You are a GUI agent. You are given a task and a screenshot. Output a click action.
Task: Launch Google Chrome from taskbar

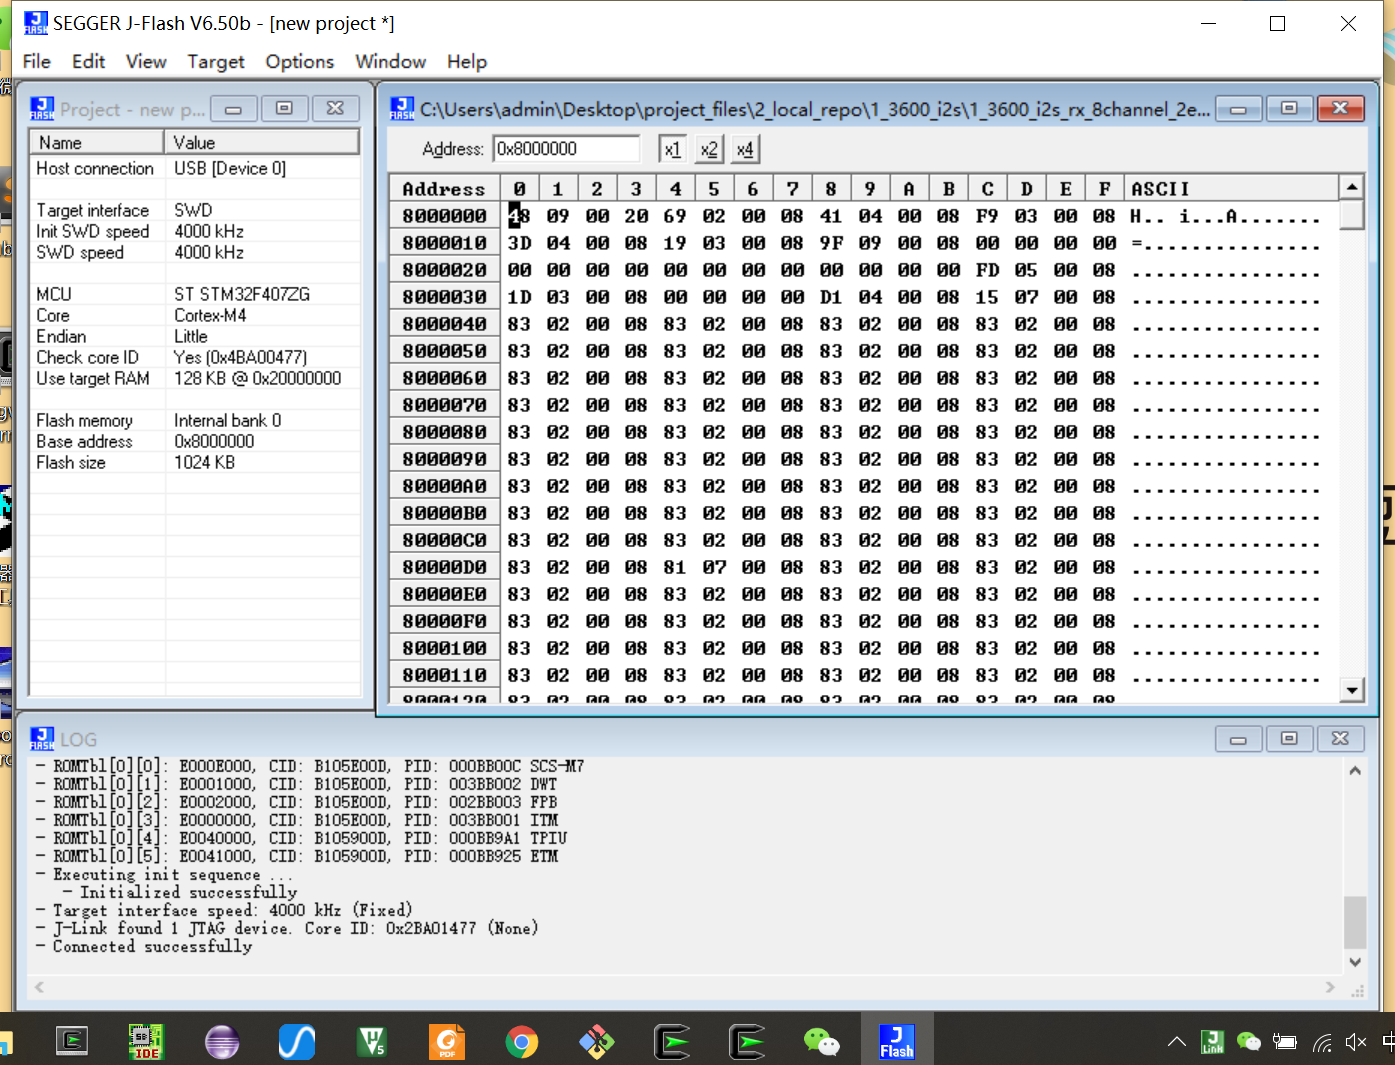pos(522,1042)
